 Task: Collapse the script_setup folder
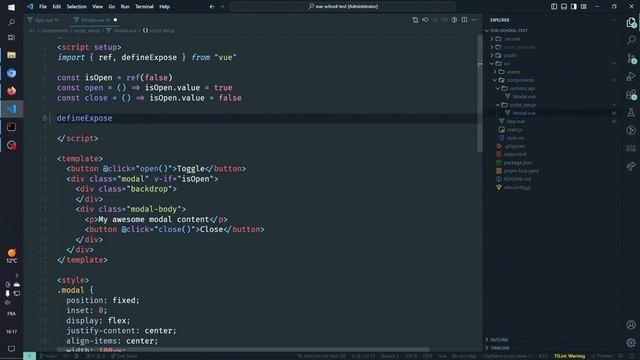pyautogui.click(x=522, y=105)
